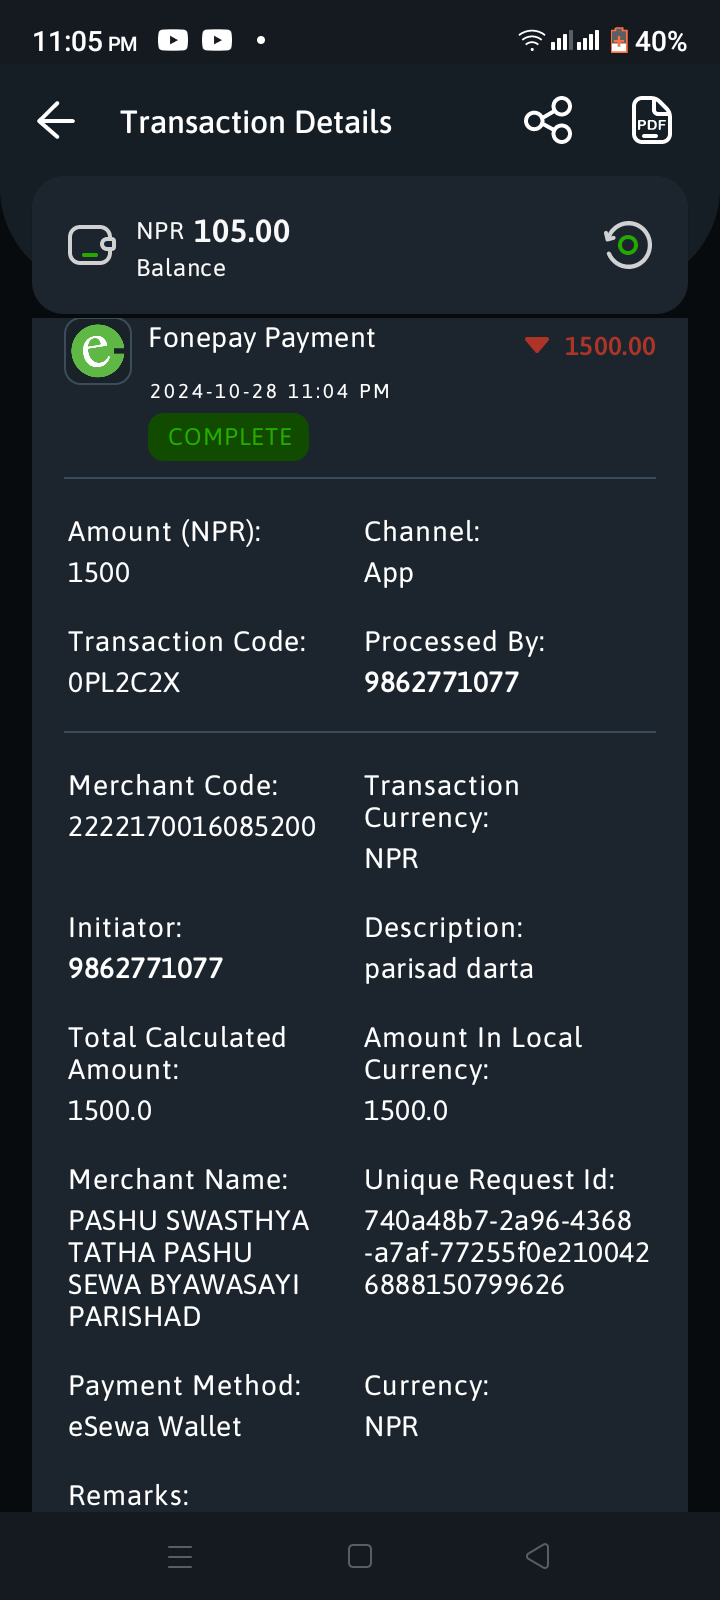The width and height of the screenshot is (720, 1600).
Task: Select the merchant code 2222170016085200
Action: click(192, 827)
